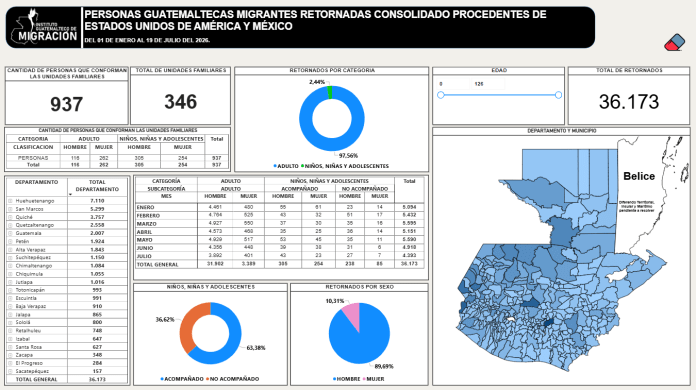Image resolution: width=696 pixels, height=390 pixels.
Task: Expand the San Marcos department row
Action: point(10,209)
